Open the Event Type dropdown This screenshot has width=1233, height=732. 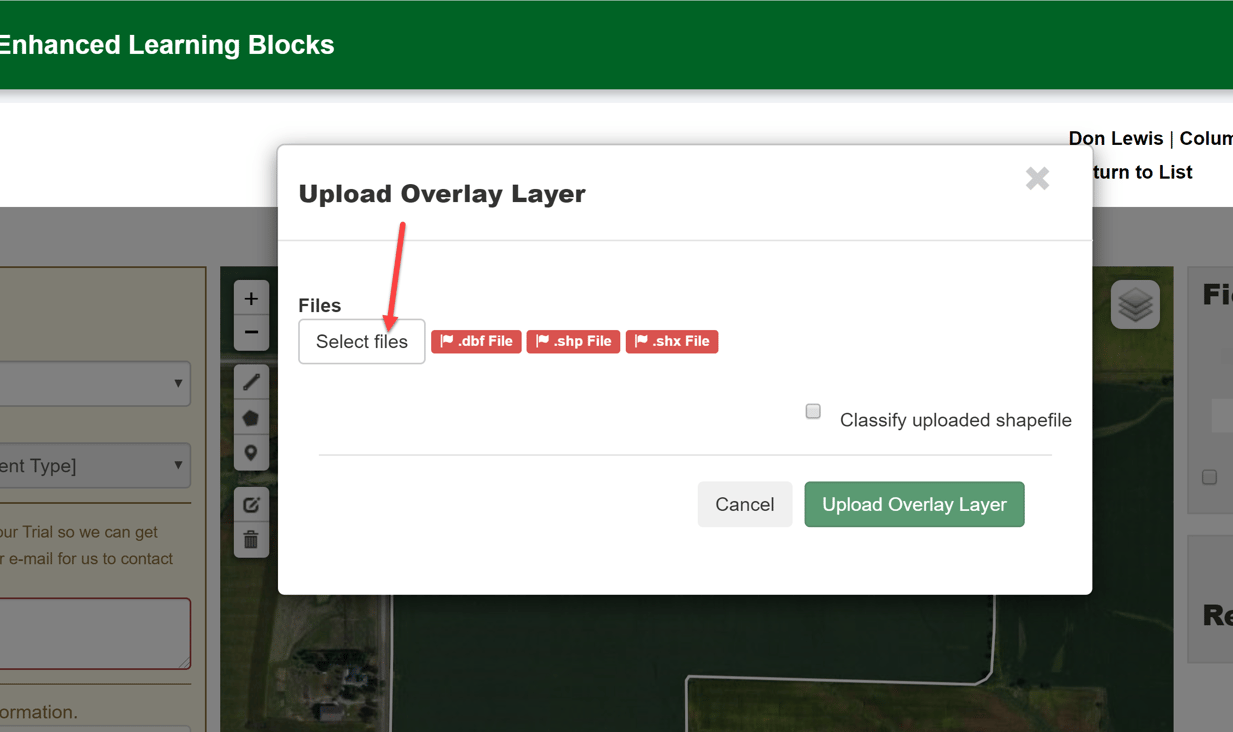click(95, 465)
